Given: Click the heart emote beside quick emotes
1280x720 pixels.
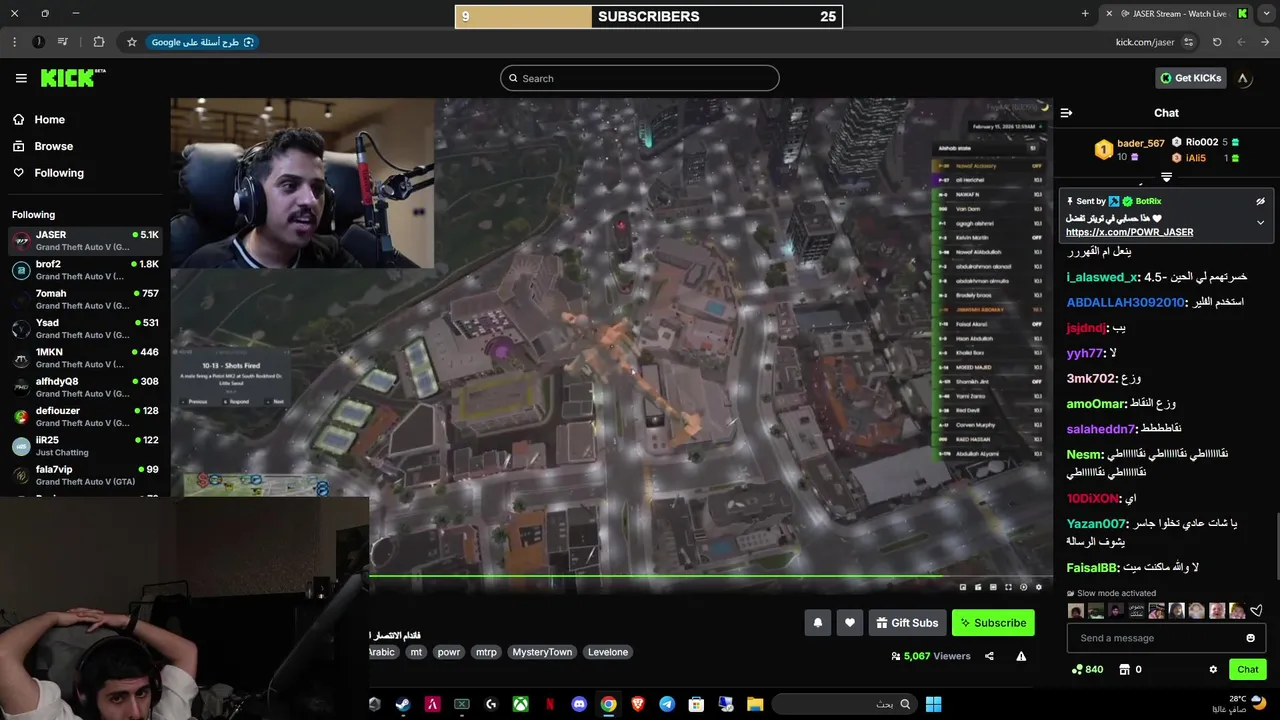Looking at the screenshot, I should click(1256, 611).
